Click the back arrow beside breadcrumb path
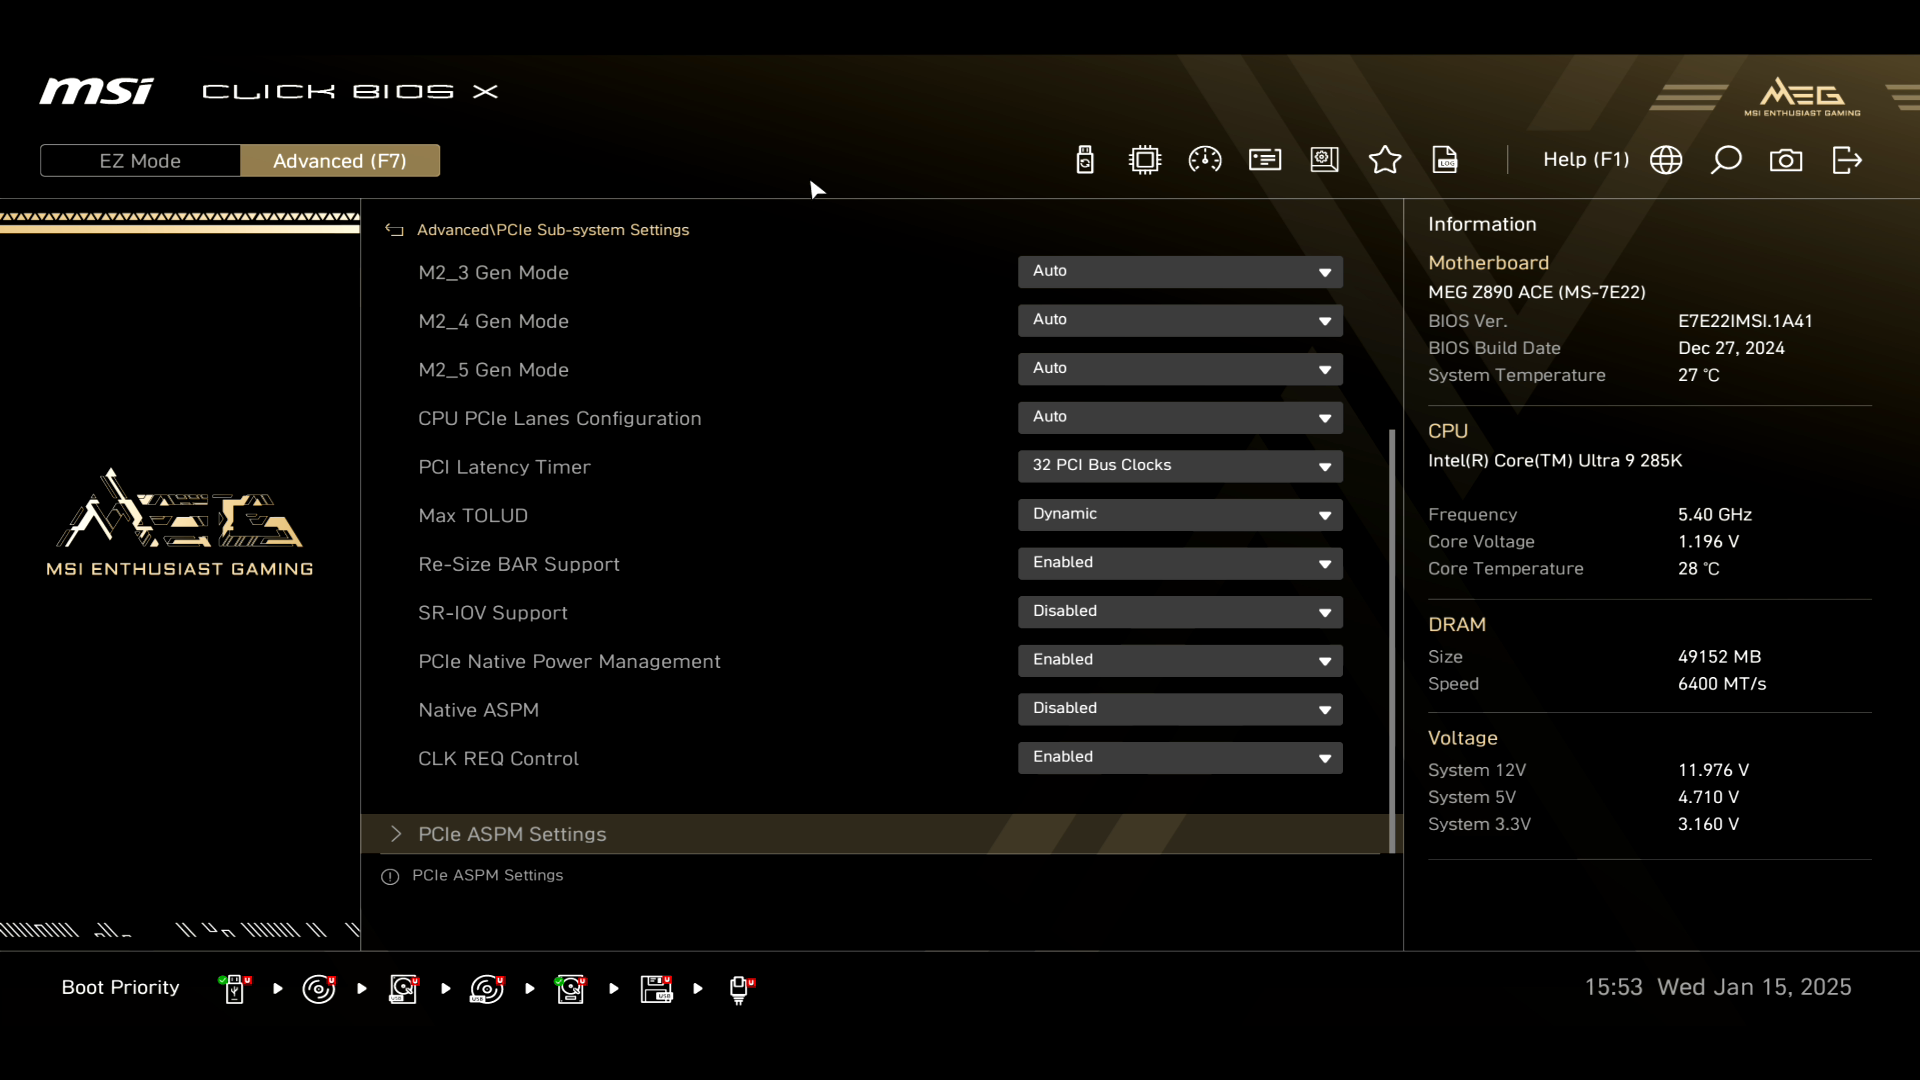Image resolution: width=1920 pixels, height=1080 pixels. pyautogui.click(x=395, y=230)
